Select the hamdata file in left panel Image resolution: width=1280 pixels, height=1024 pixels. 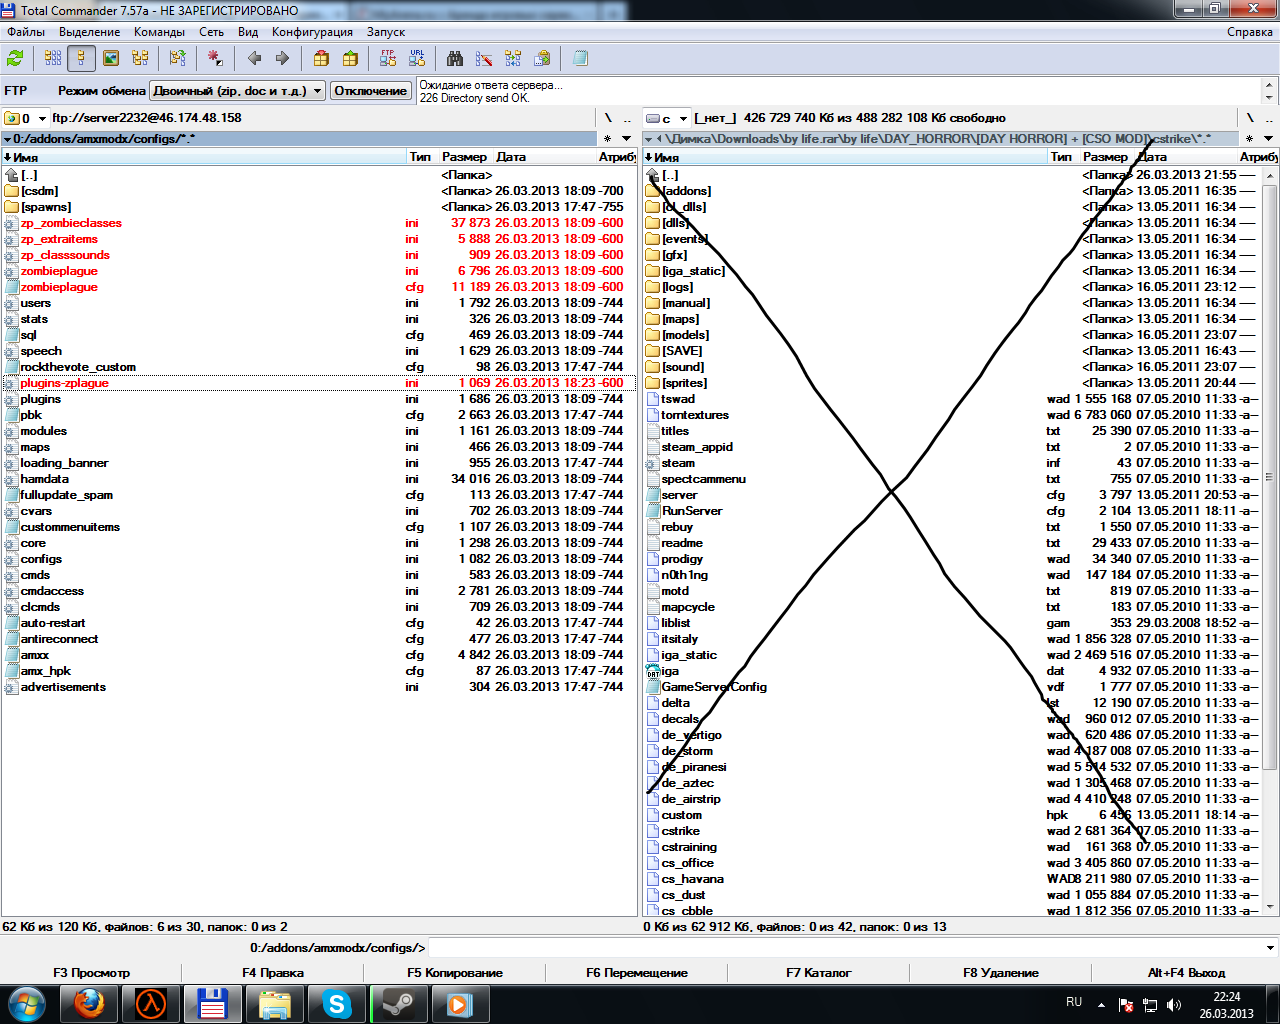(319, 479)
